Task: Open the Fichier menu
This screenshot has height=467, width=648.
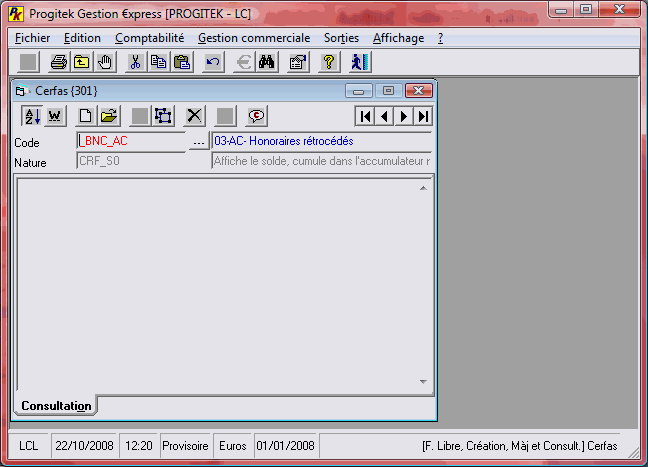Action: [33, 38]
